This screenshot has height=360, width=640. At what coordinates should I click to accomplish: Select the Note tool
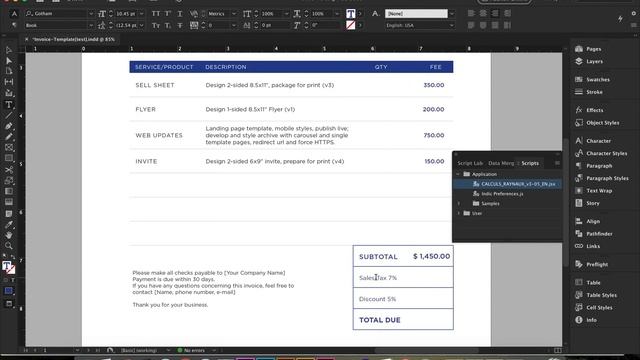9,213
